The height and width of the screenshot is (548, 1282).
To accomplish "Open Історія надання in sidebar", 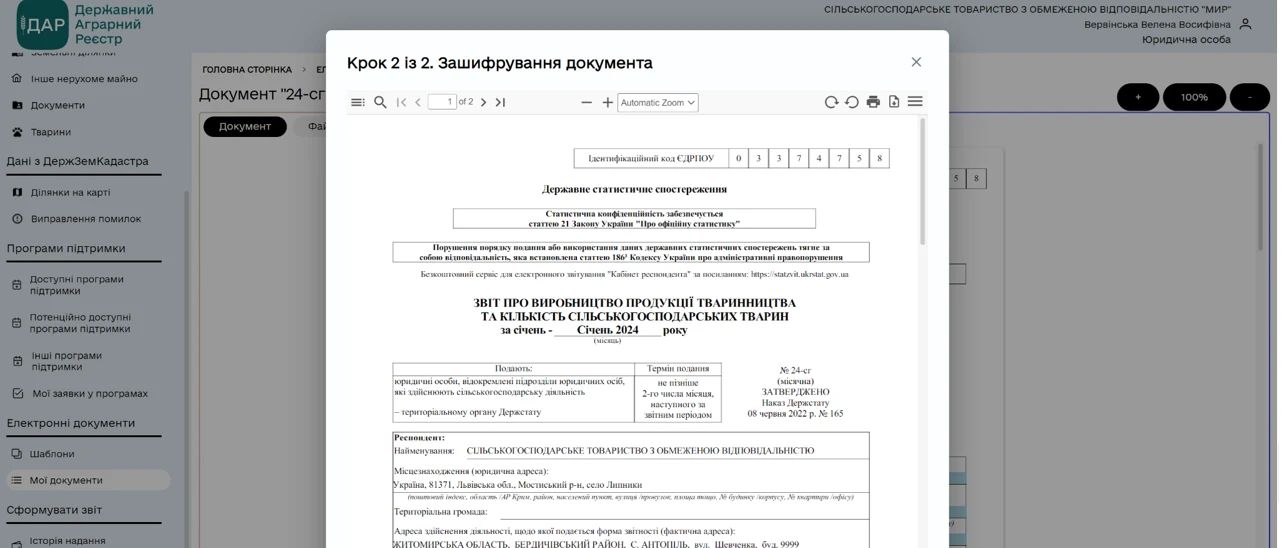I will tap(68, 542).
